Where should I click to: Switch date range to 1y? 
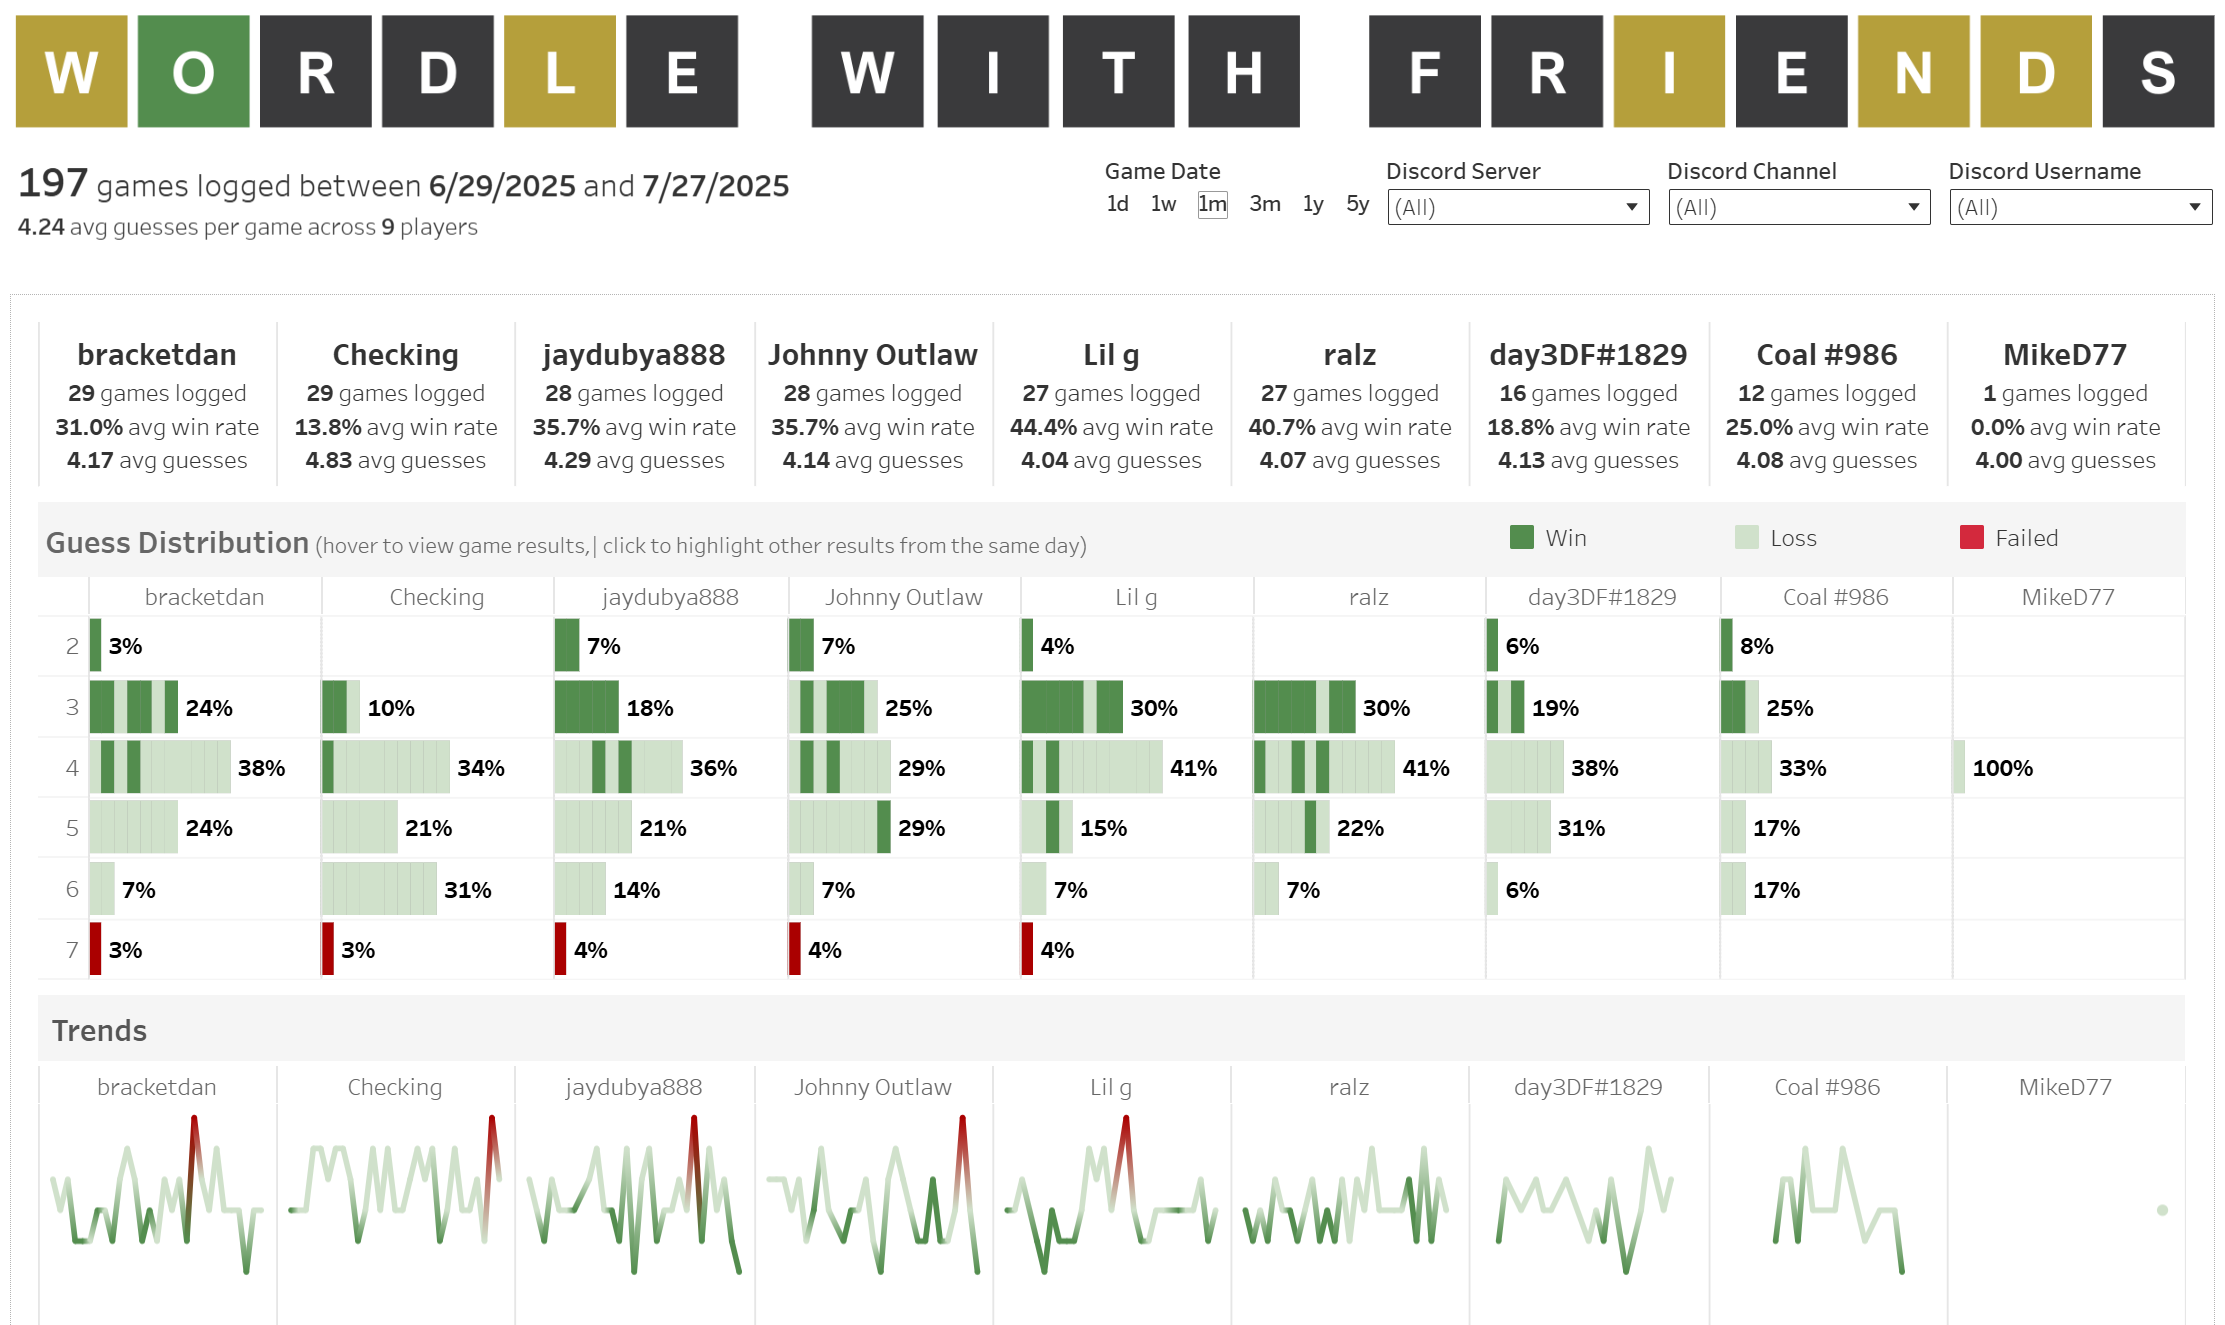1312,204
